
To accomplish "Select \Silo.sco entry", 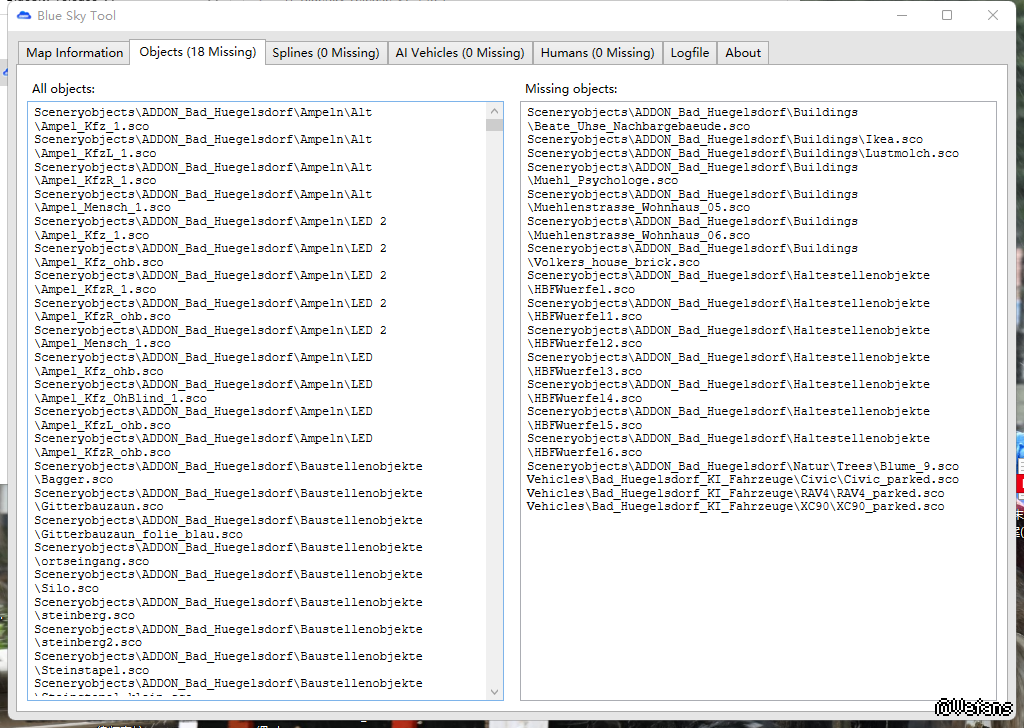I will pos(228,581).
